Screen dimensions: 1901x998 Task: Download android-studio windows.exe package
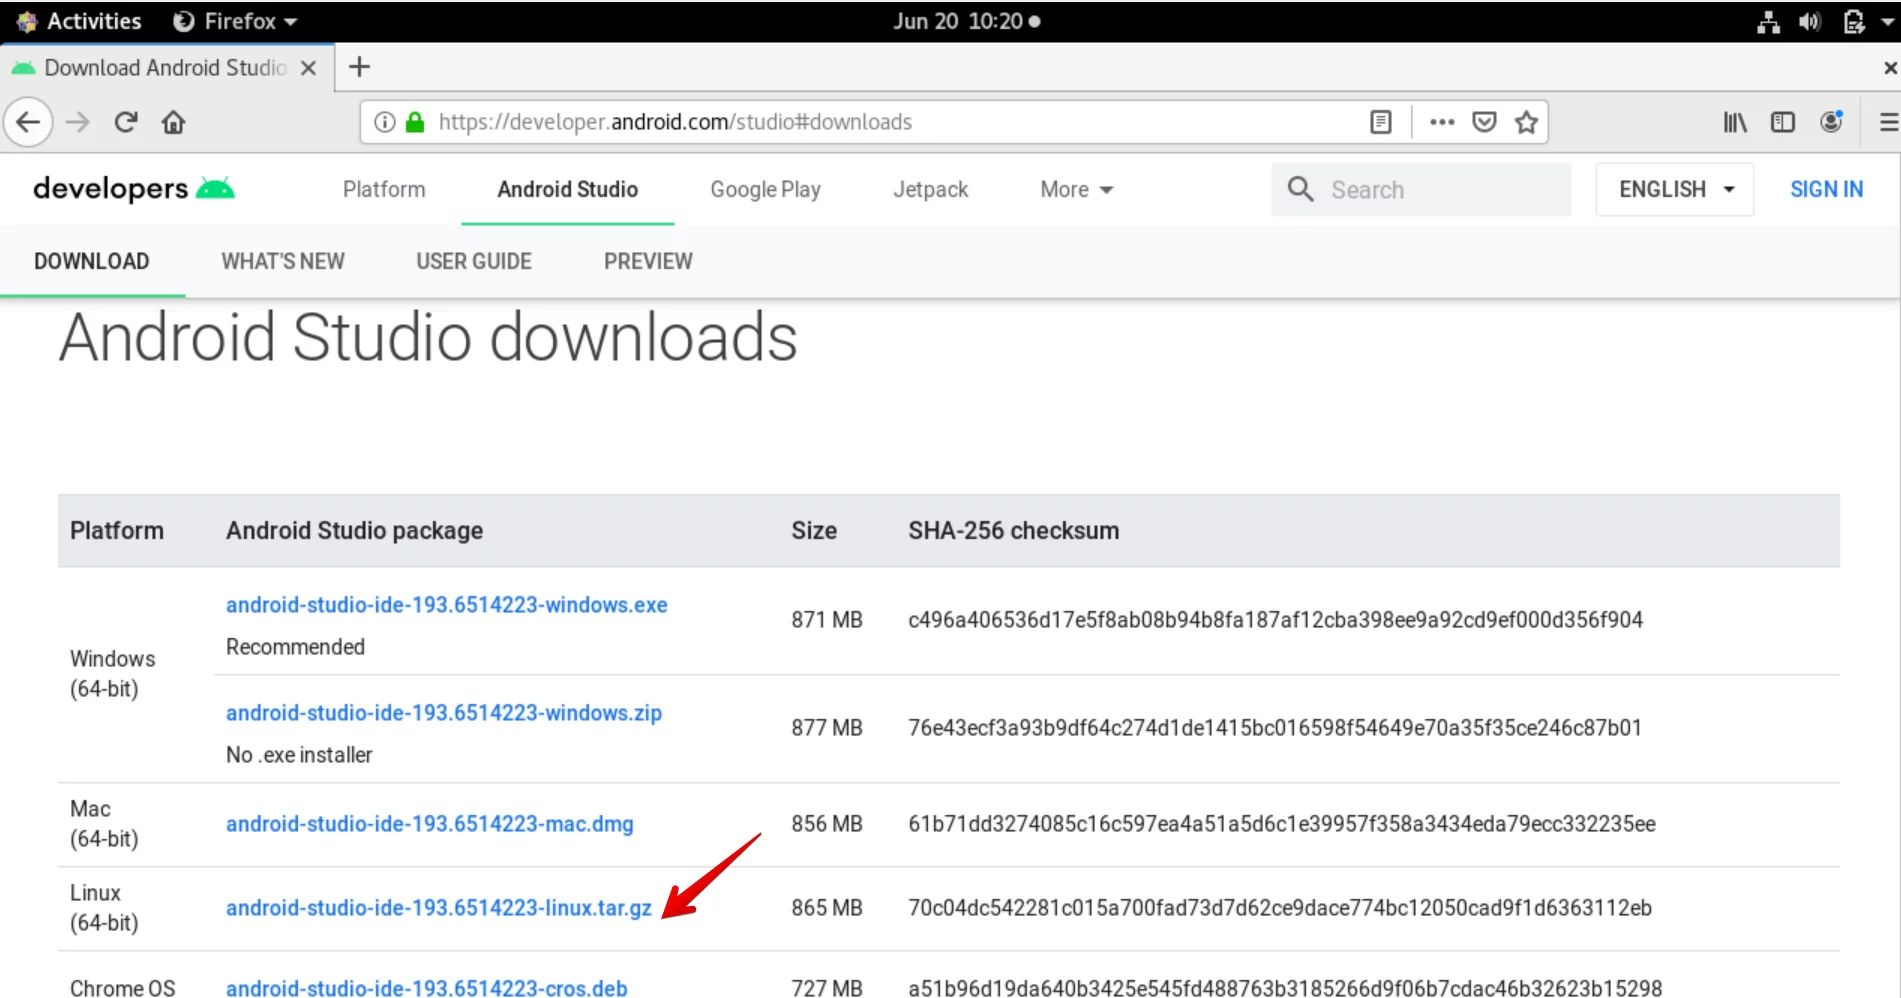(x=446, y=605)
